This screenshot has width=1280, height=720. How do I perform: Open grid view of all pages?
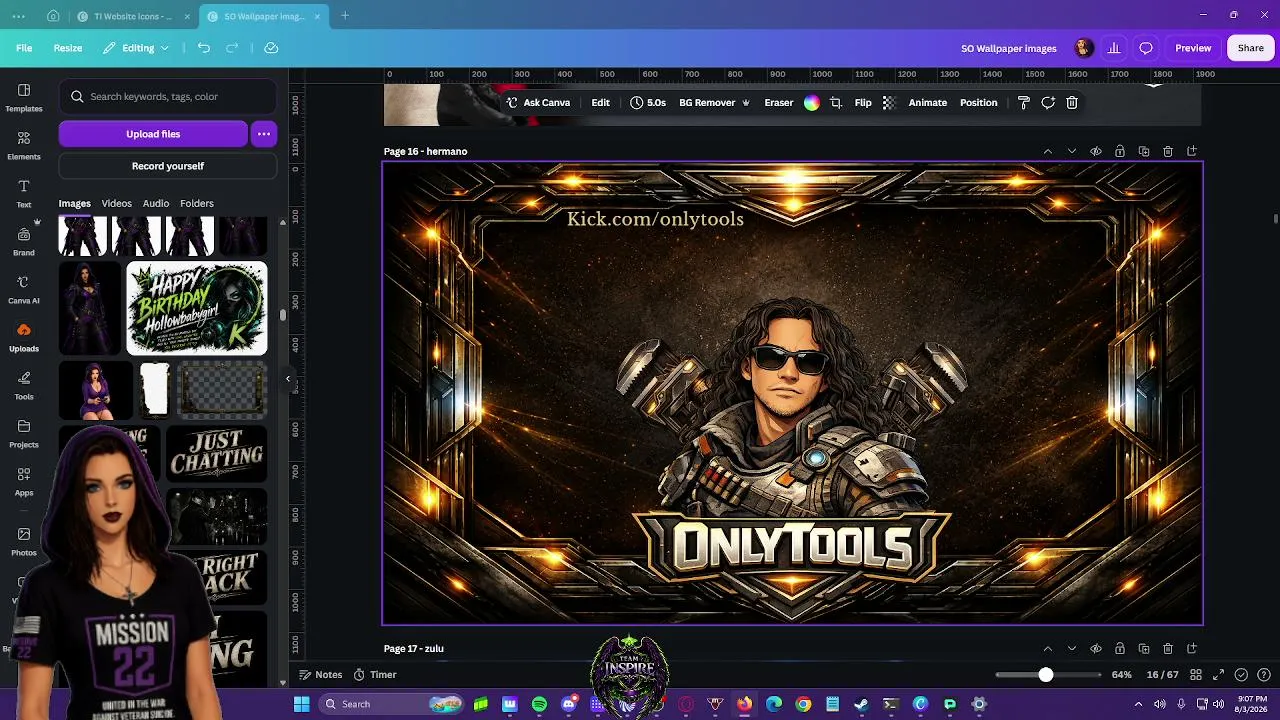(x=1195, y=675)
